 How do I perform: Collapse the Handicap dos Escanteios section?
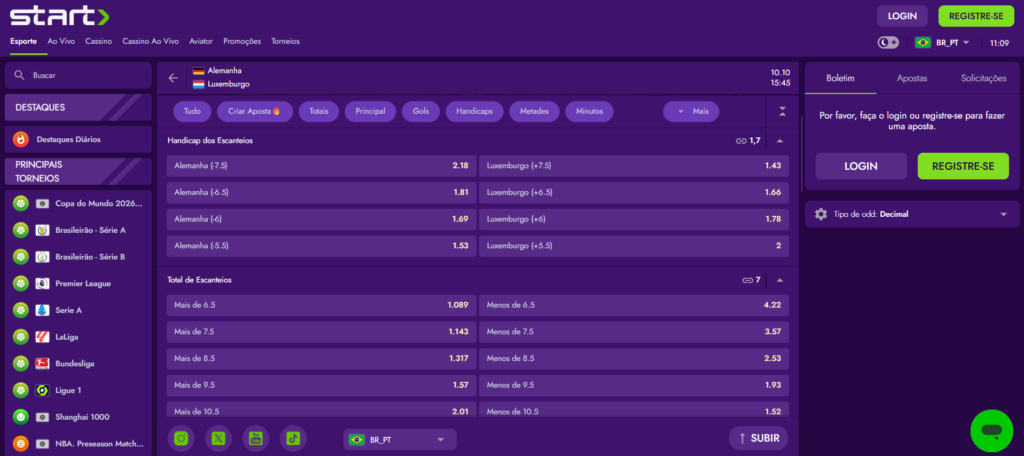point(779,141)
